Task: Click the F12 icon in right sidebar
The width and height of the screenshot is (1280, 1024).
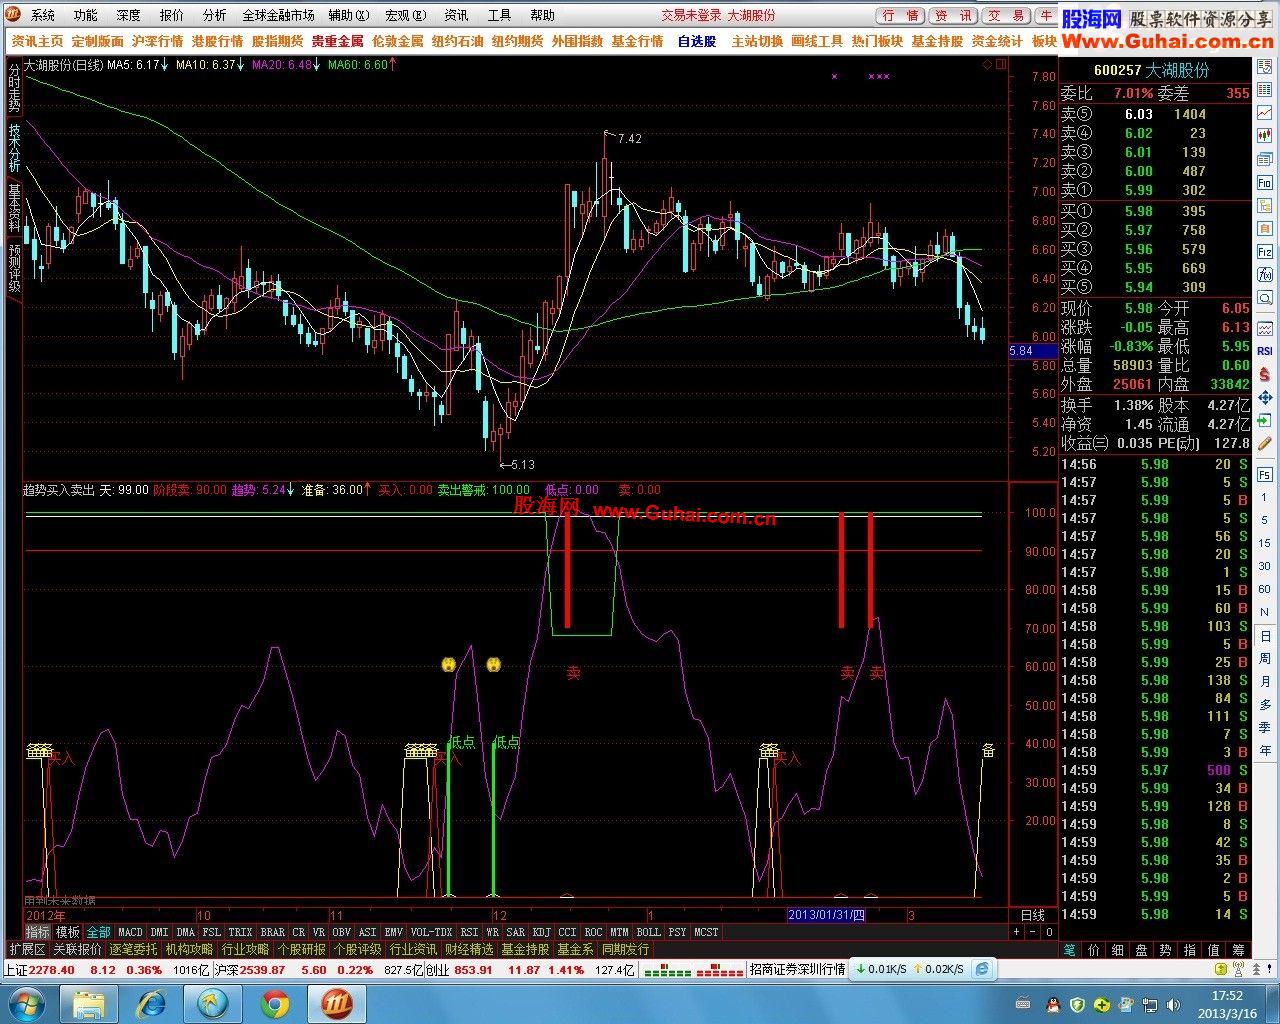Action: click(1265, 252)
